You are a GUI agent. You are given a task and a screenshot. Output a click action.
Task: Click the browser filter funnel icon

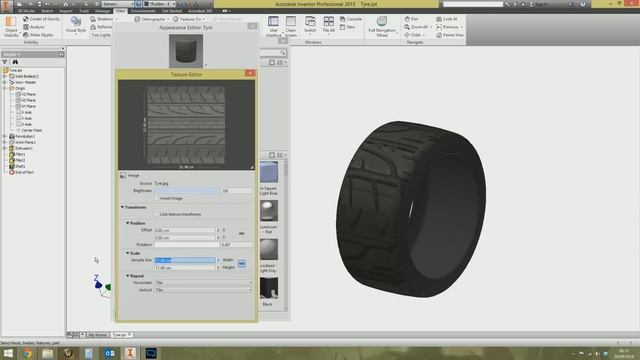pos(5,62)
